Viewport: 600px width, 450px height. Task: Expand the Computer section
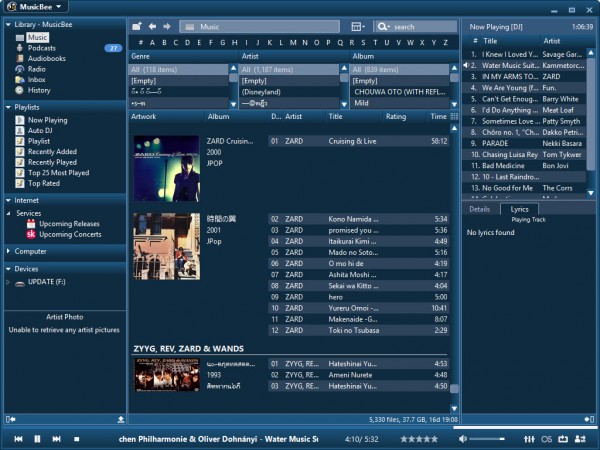tap(30, 251)
